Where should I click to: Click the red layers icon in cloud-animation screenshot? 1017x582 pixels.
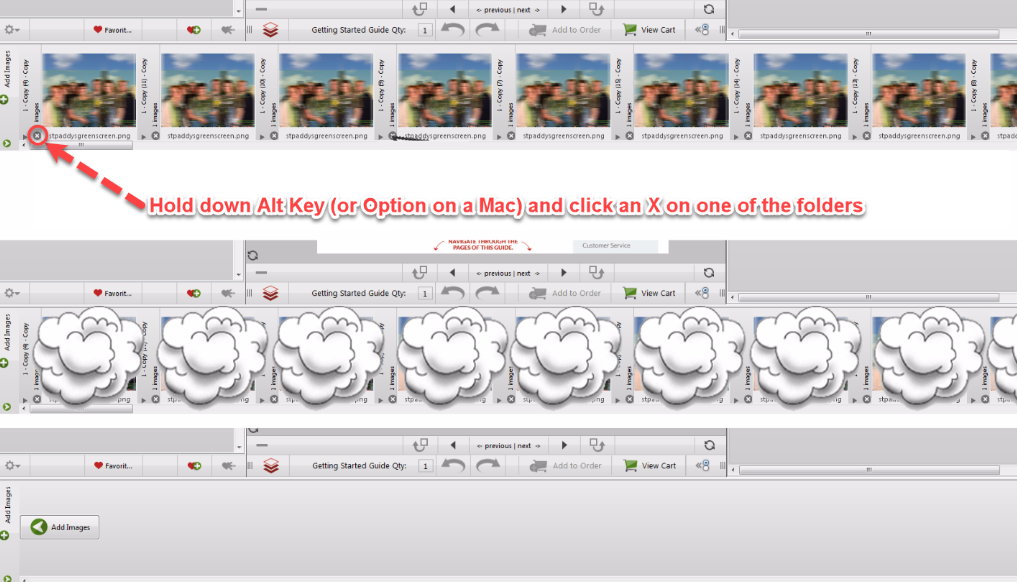pyautogui.click(x=270, y=293)
